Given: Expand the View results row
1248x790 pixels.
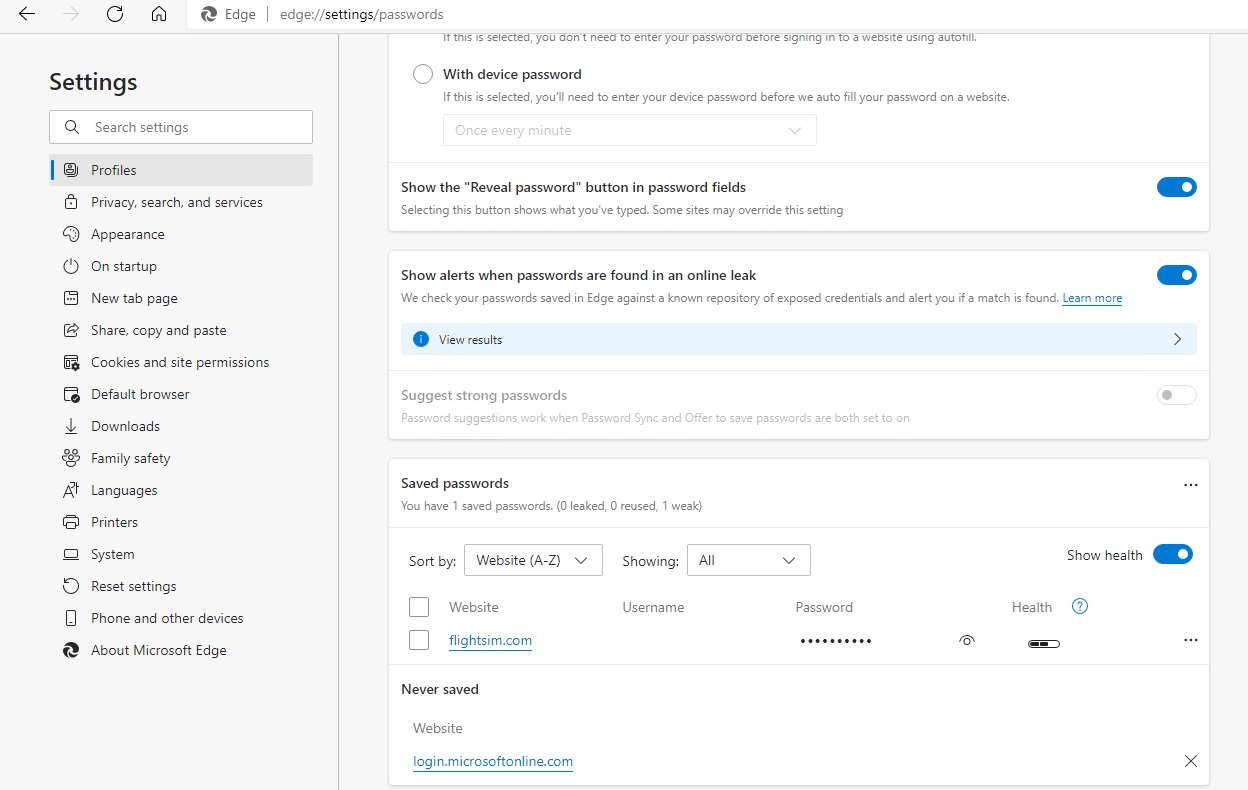Looking at the screenshot, I should [1178, 339].
